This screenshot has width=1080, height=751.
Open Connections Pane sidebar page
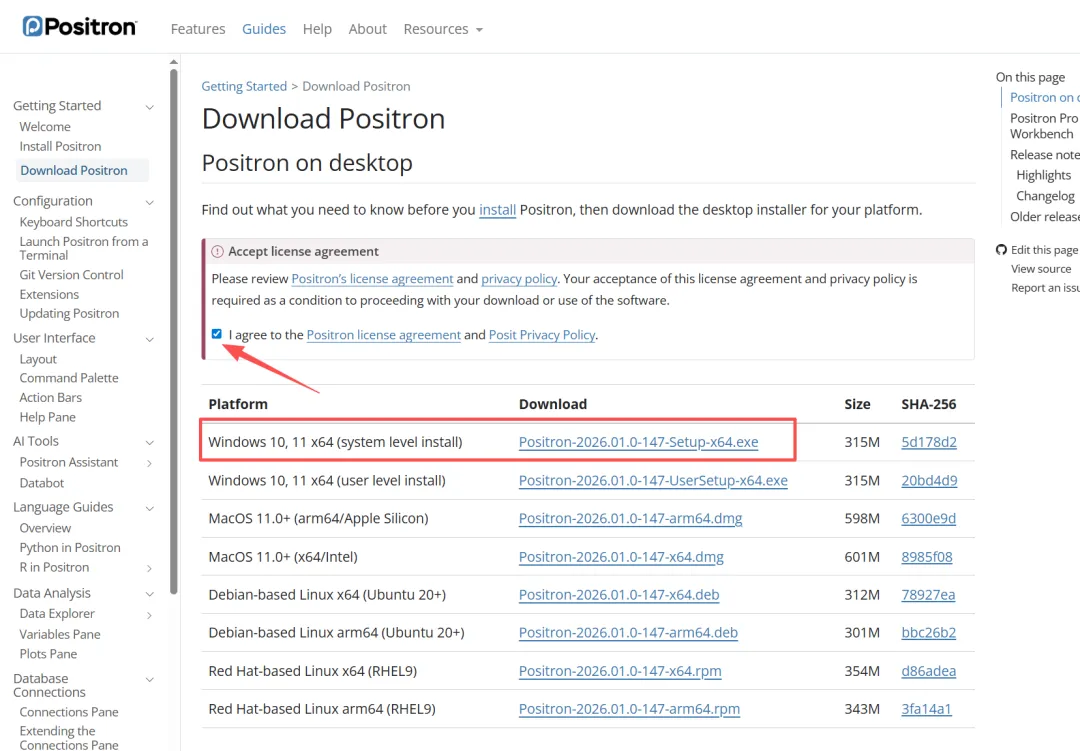point(69,712)
